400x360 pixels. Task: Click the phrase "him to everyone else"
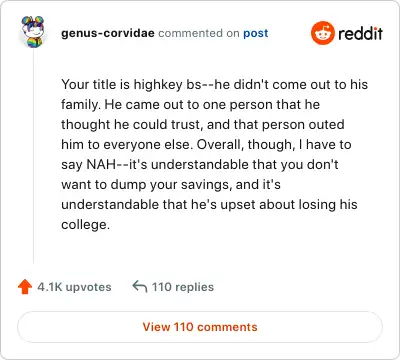click(x=127, y=145)
